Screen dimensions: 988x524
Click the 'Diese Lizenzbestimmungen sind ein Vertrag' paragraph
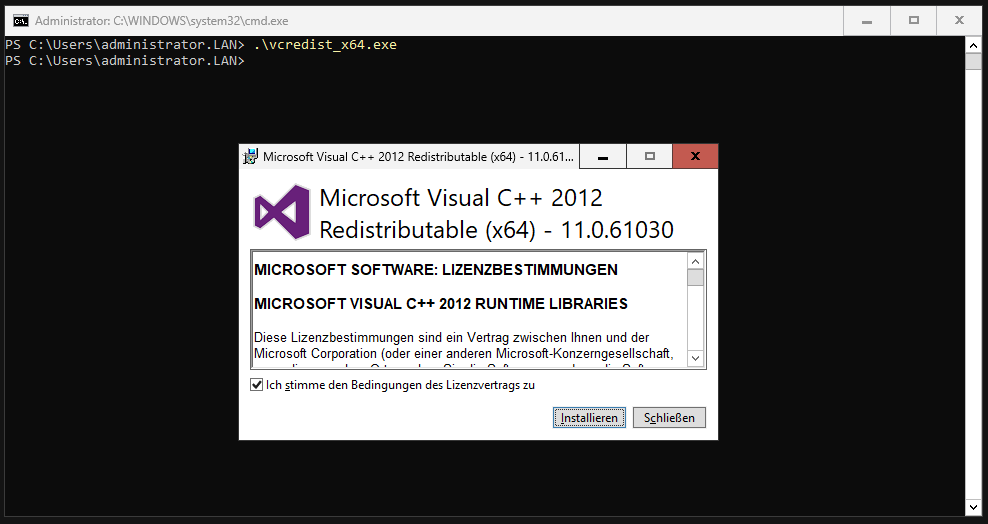click(464, 346)
